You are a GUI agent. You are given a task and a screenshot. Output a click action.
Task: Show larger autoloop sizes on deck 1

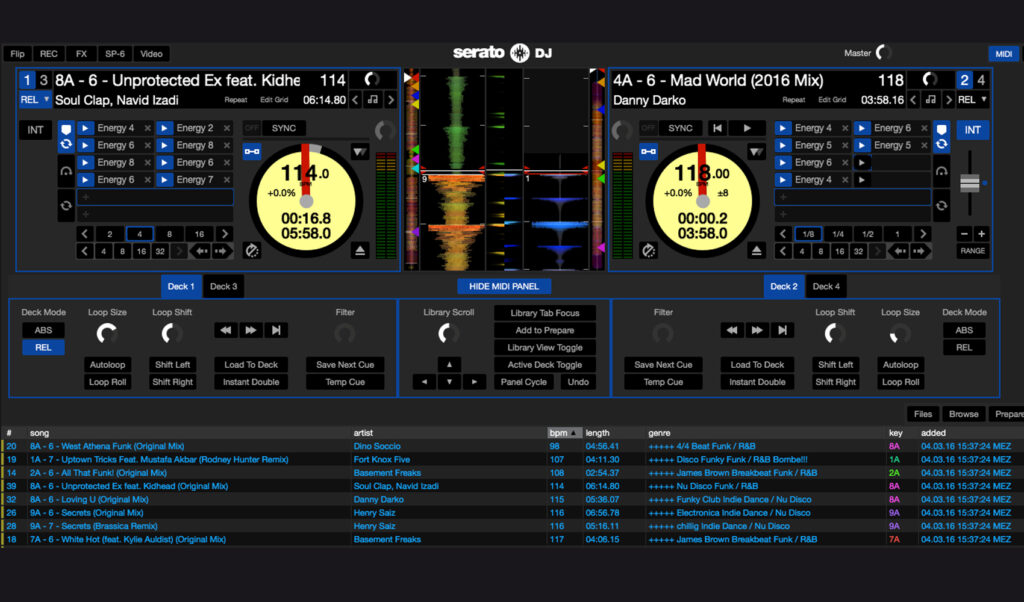[x=225, y=234]
